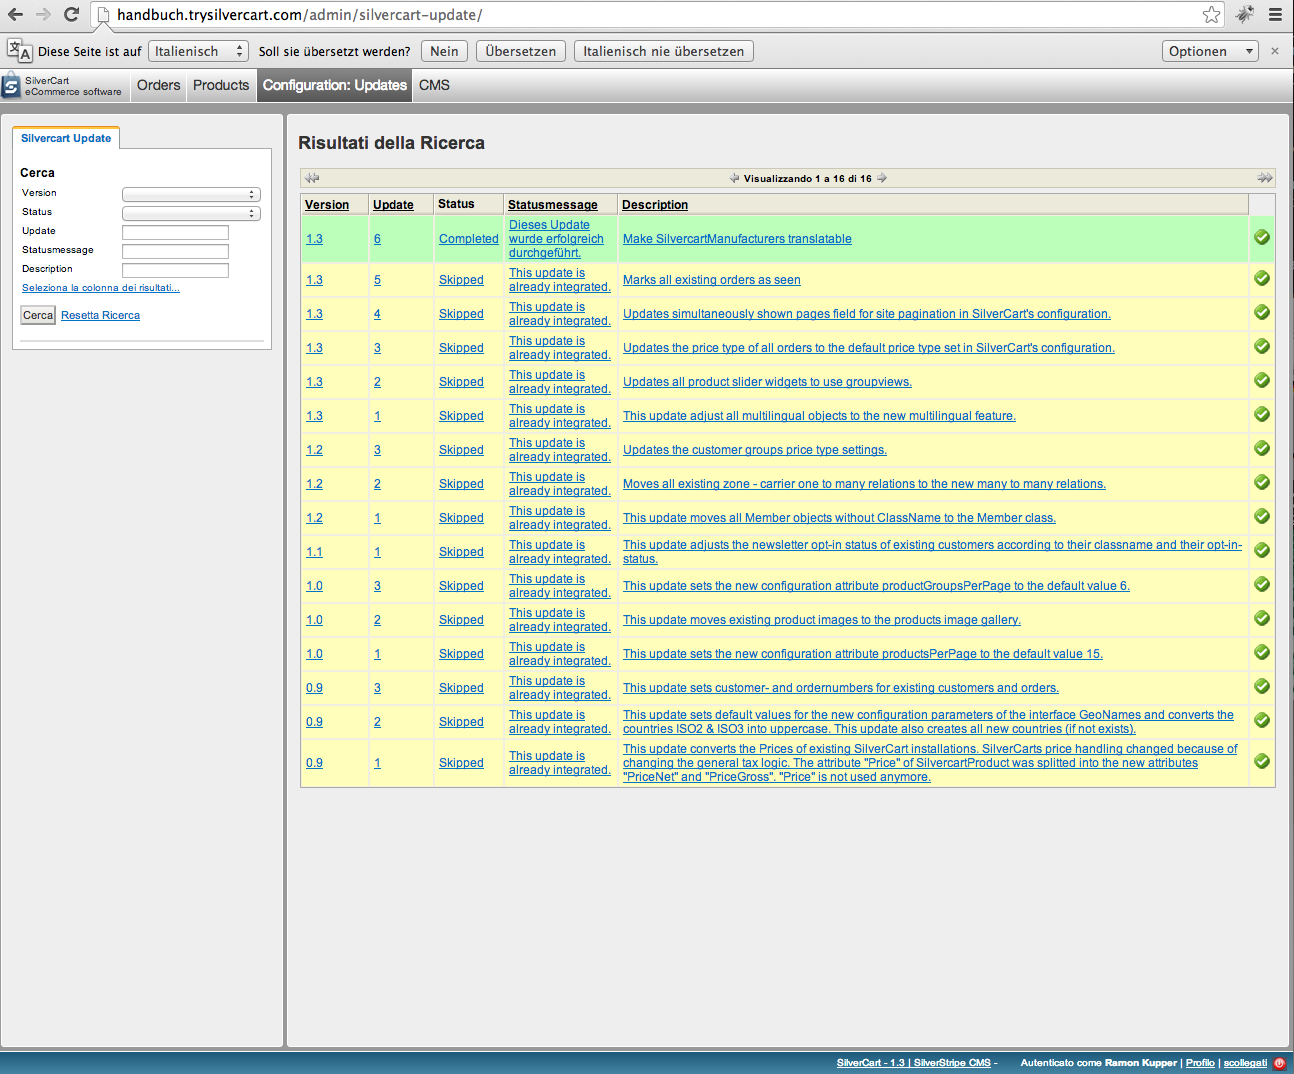The image size is (1294, 1074).
Task: Click green check icon in multilingual objects row
Action: [x=1262, y=414]
